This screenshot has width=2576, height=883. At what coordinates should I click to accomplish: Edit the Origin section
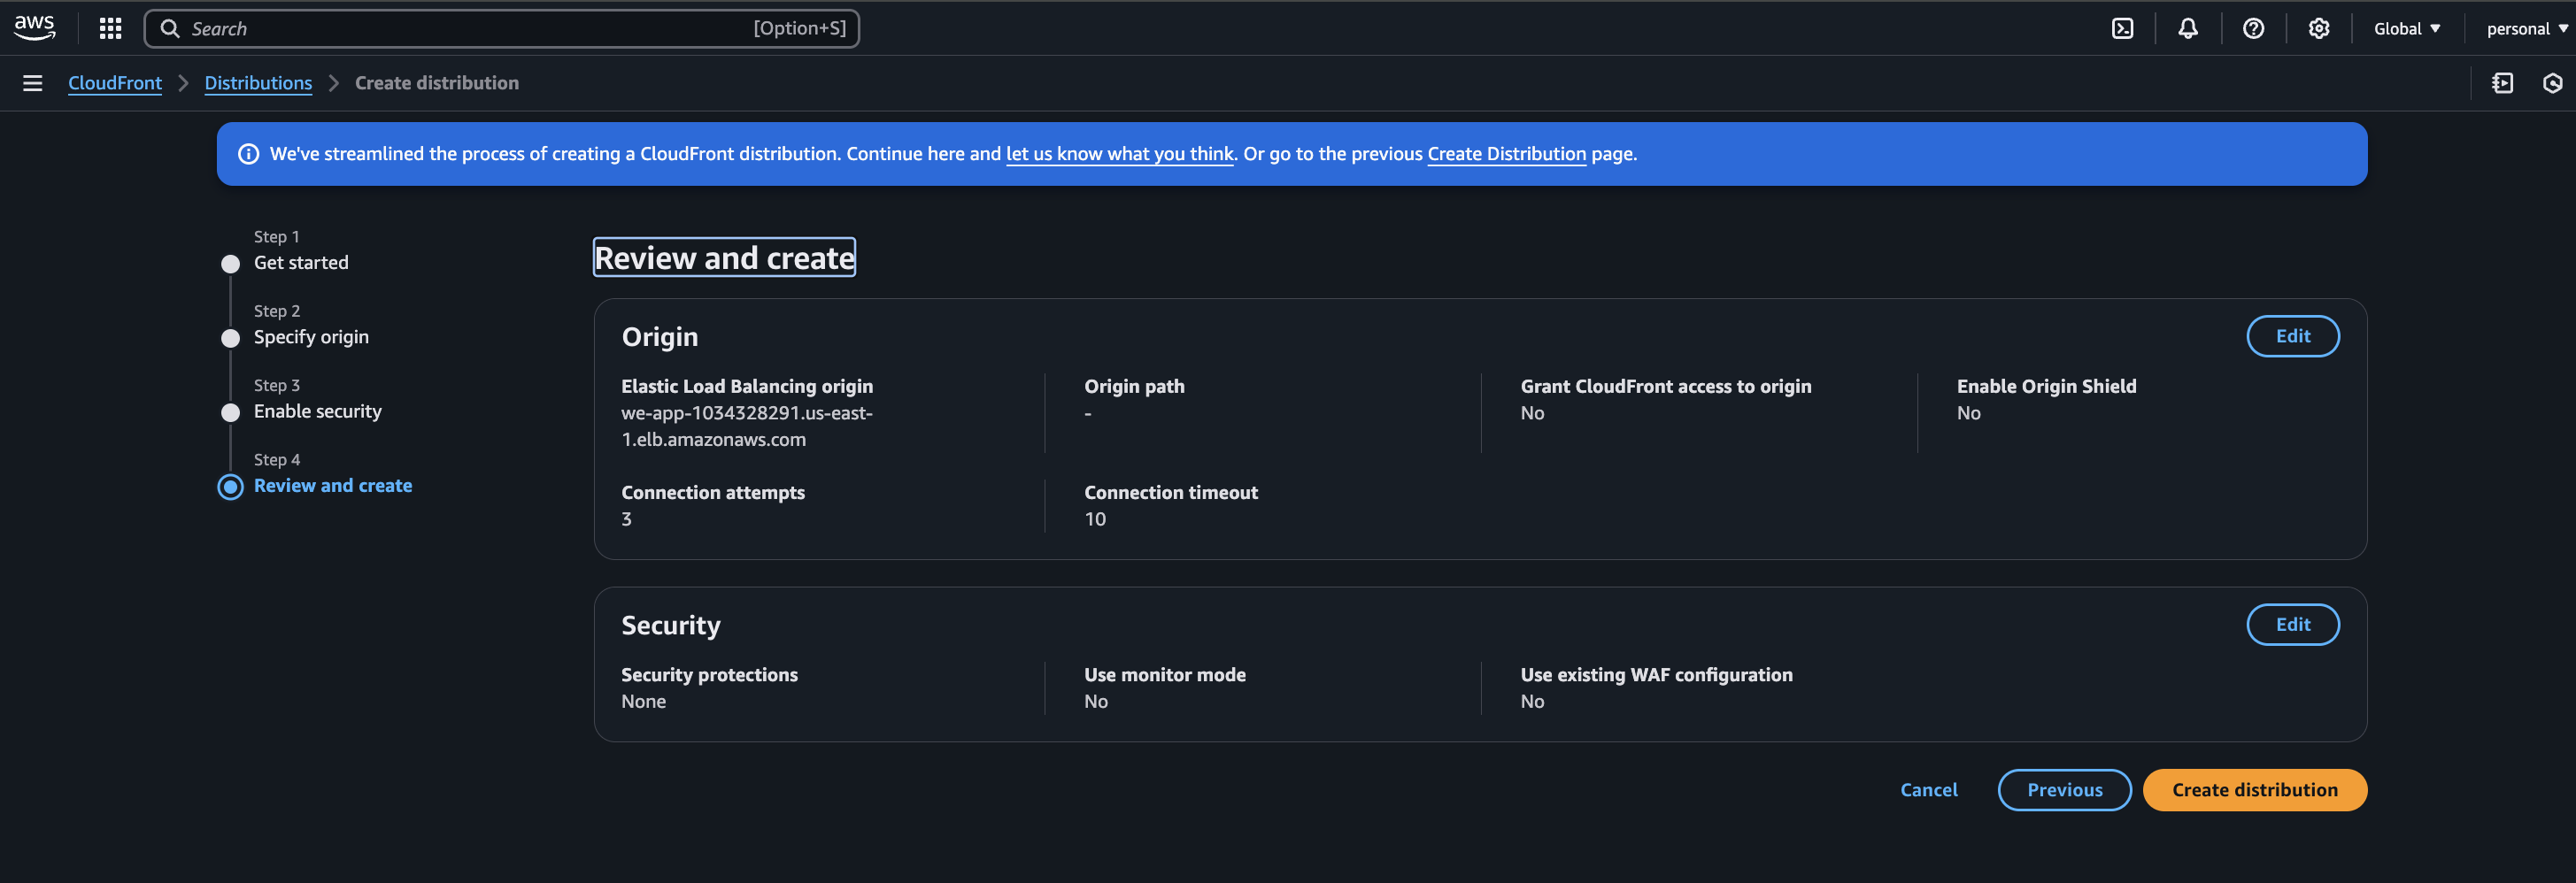(x=2292, y=336)
